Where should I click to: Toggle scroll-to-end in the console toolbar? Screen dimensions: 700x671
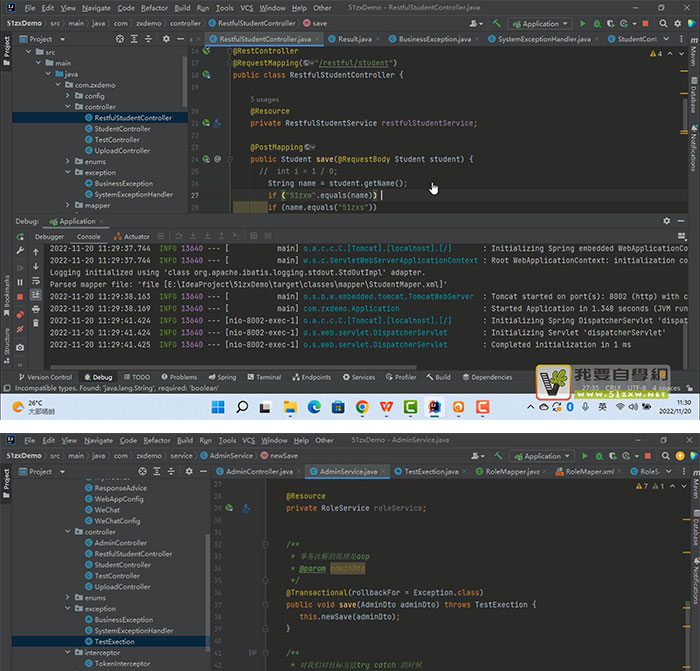click(36, 295)
